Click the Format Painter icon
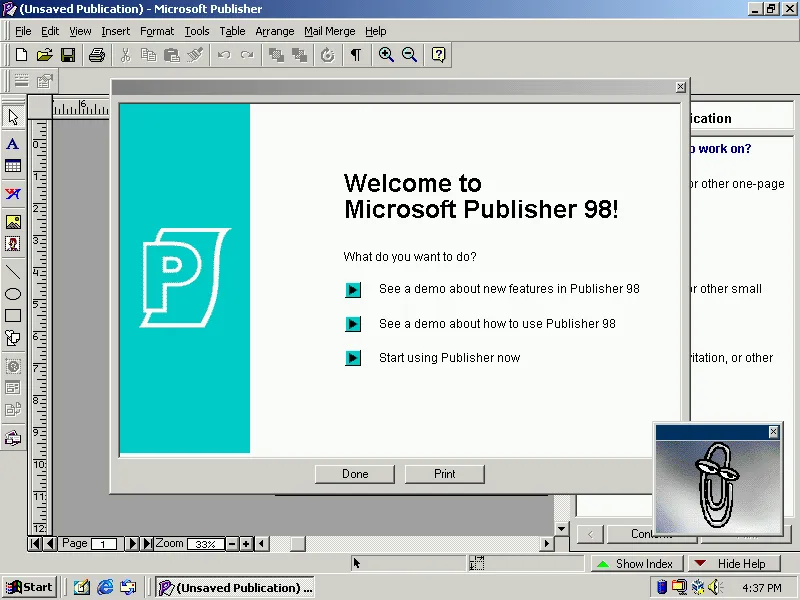800x600 pixels. point(194,55)
